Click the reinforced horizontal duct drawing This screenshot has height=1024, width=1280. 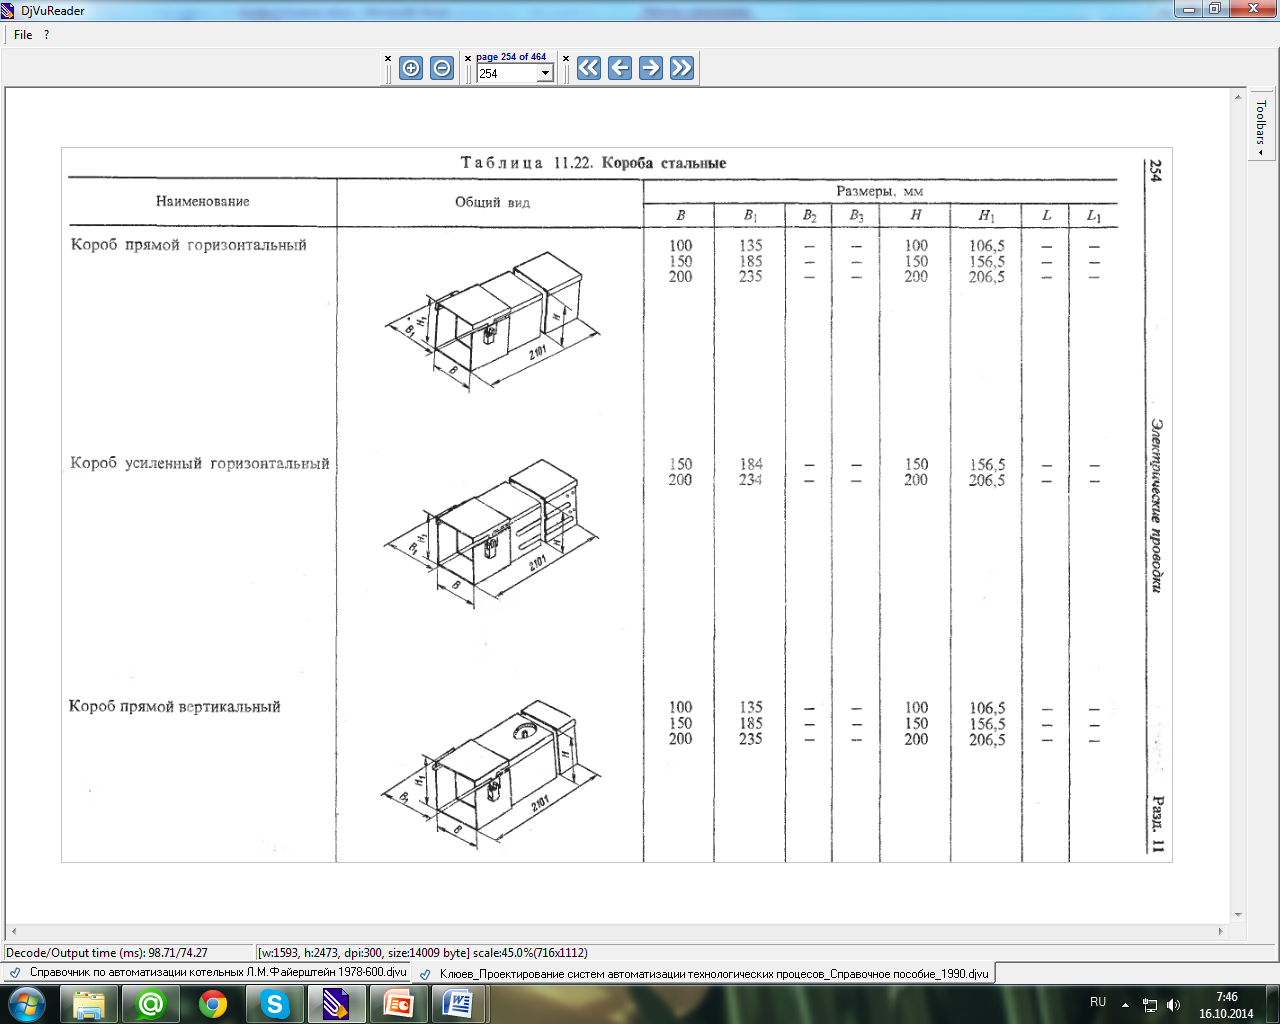coord(492,533)
